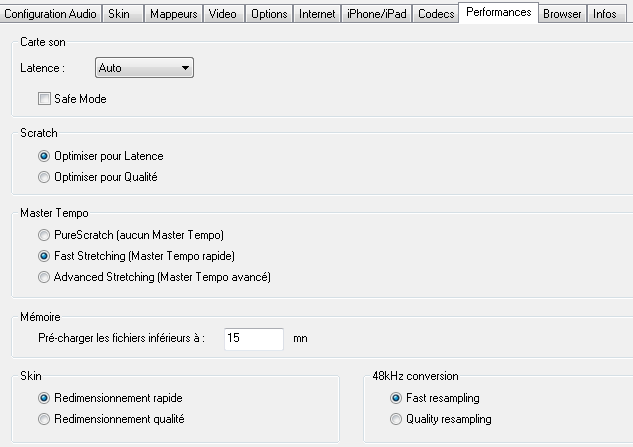Enable the Safe Mode checkbox
This screenshot has height=447, width=633.
(44, 99)
